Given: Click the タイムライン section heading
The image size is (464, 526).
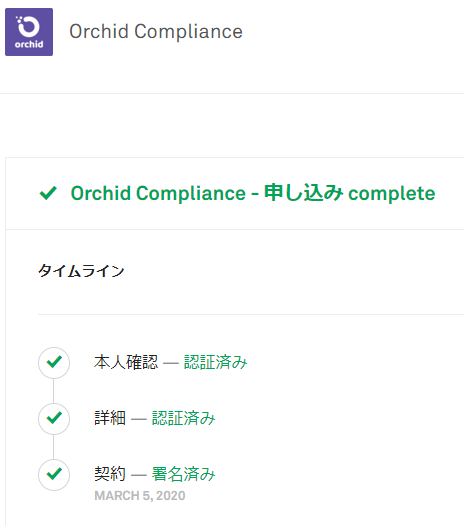Looking at the screenshot, I should click(81, 270).
